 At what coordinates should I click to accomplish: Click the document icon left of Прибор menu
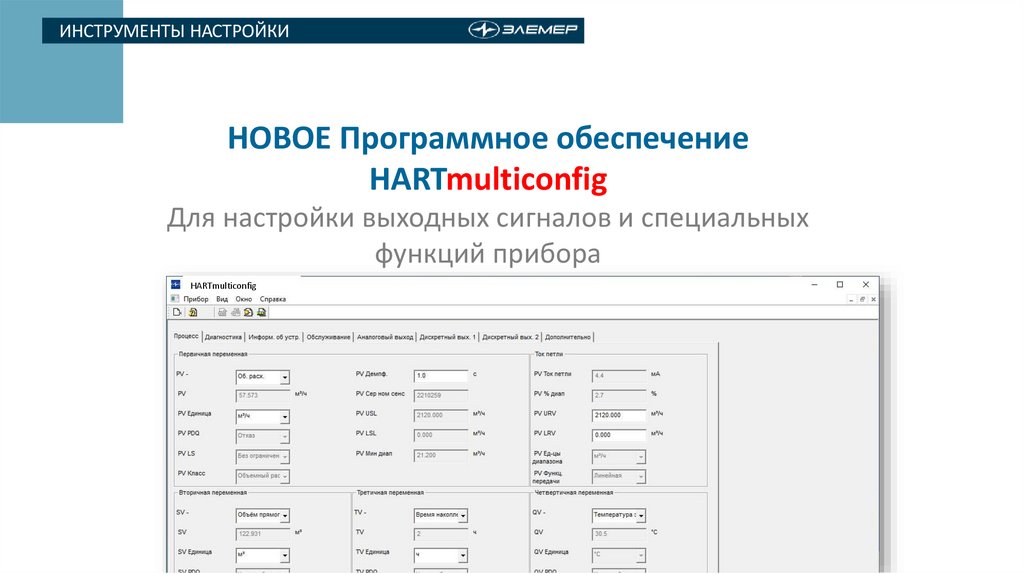click(x=175, y=298)
